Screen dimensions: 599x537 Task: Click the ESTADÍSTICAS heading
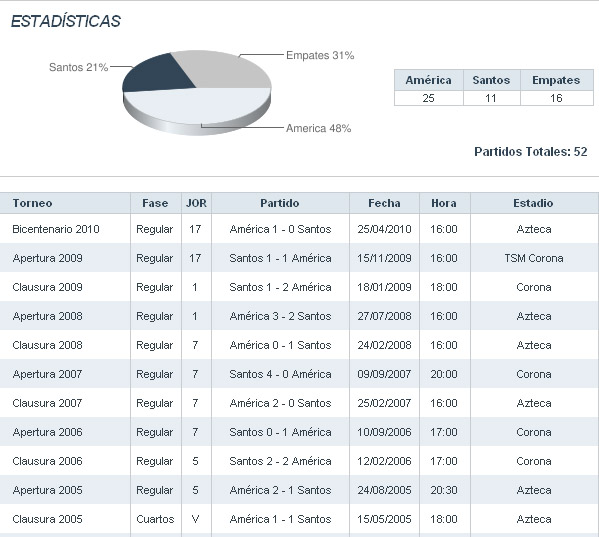[x=66, y=21]
